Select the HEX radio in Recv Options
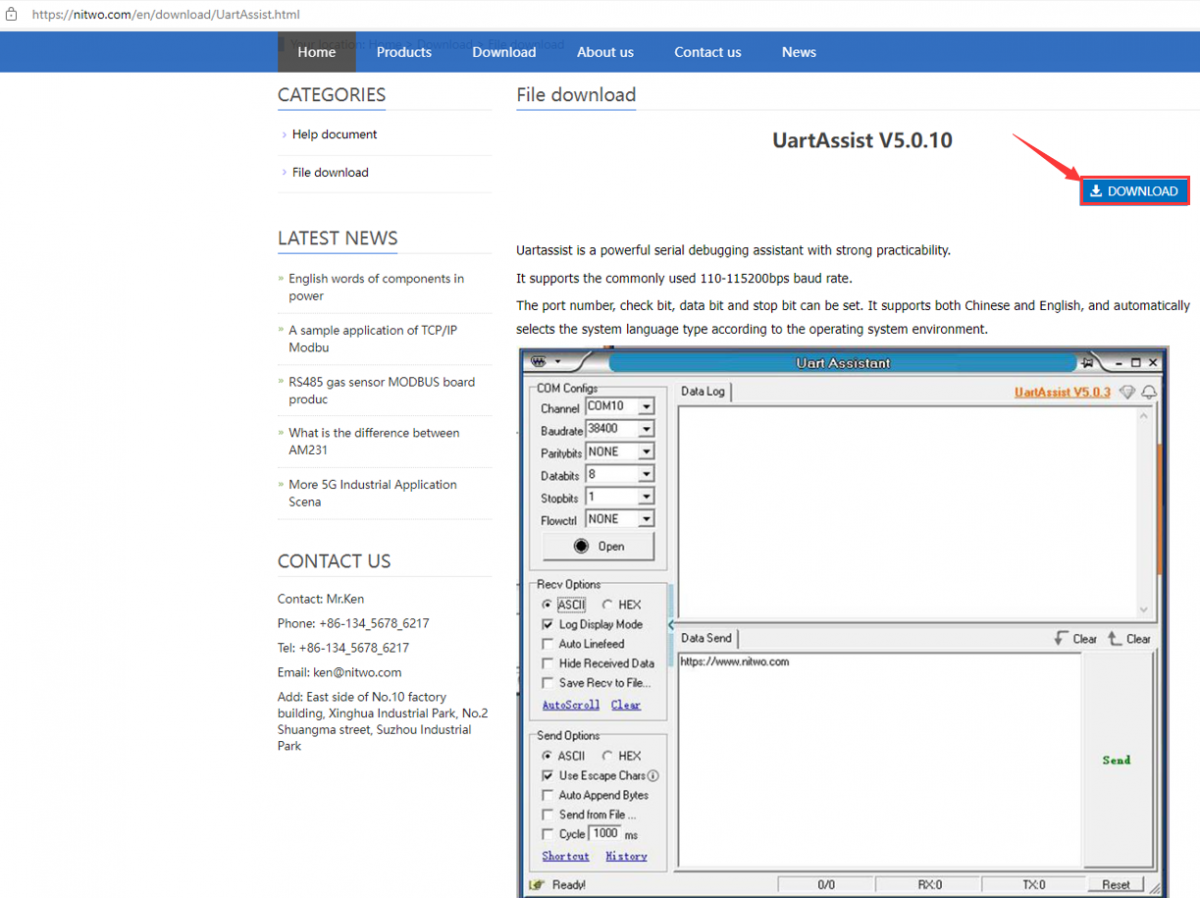This screenshot has width=1200, height=898. click(x=608, y=605)
